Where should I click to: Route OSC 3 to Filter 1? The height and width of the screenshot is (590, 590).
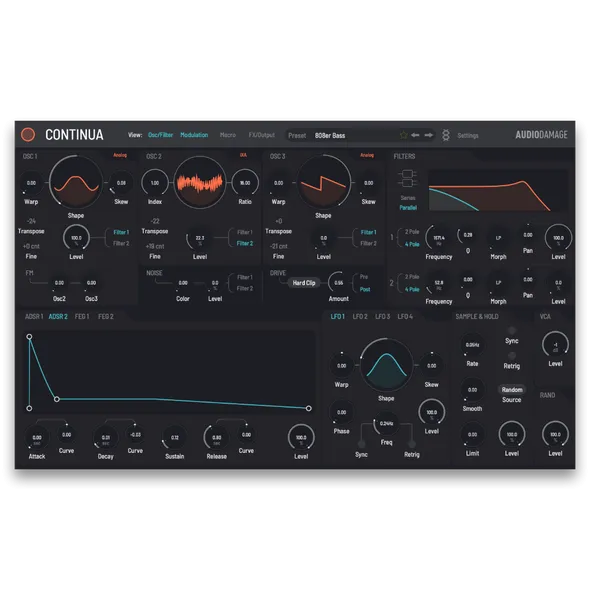(x=368, y=233)
